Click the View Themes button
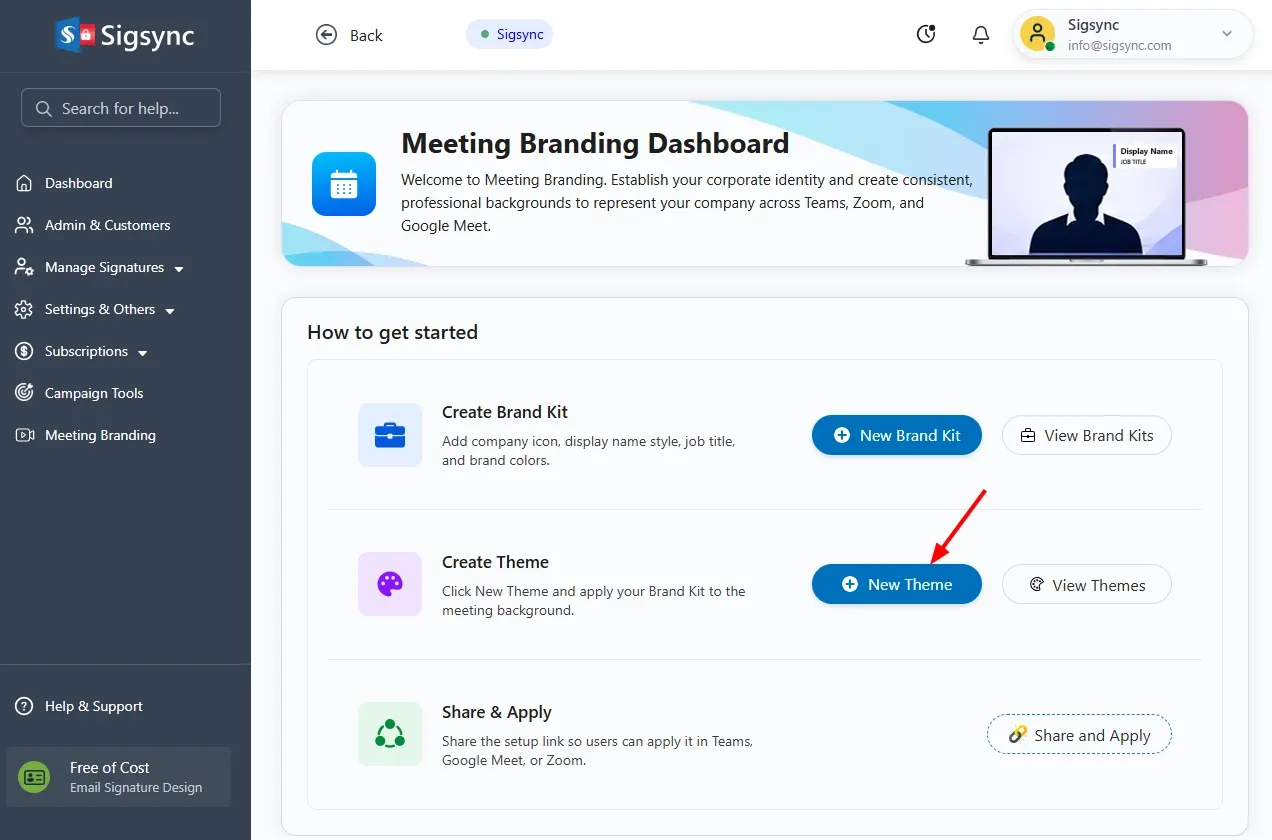Image resolution: width=1272 pixels, height=840 pixels. (1086, 584)
